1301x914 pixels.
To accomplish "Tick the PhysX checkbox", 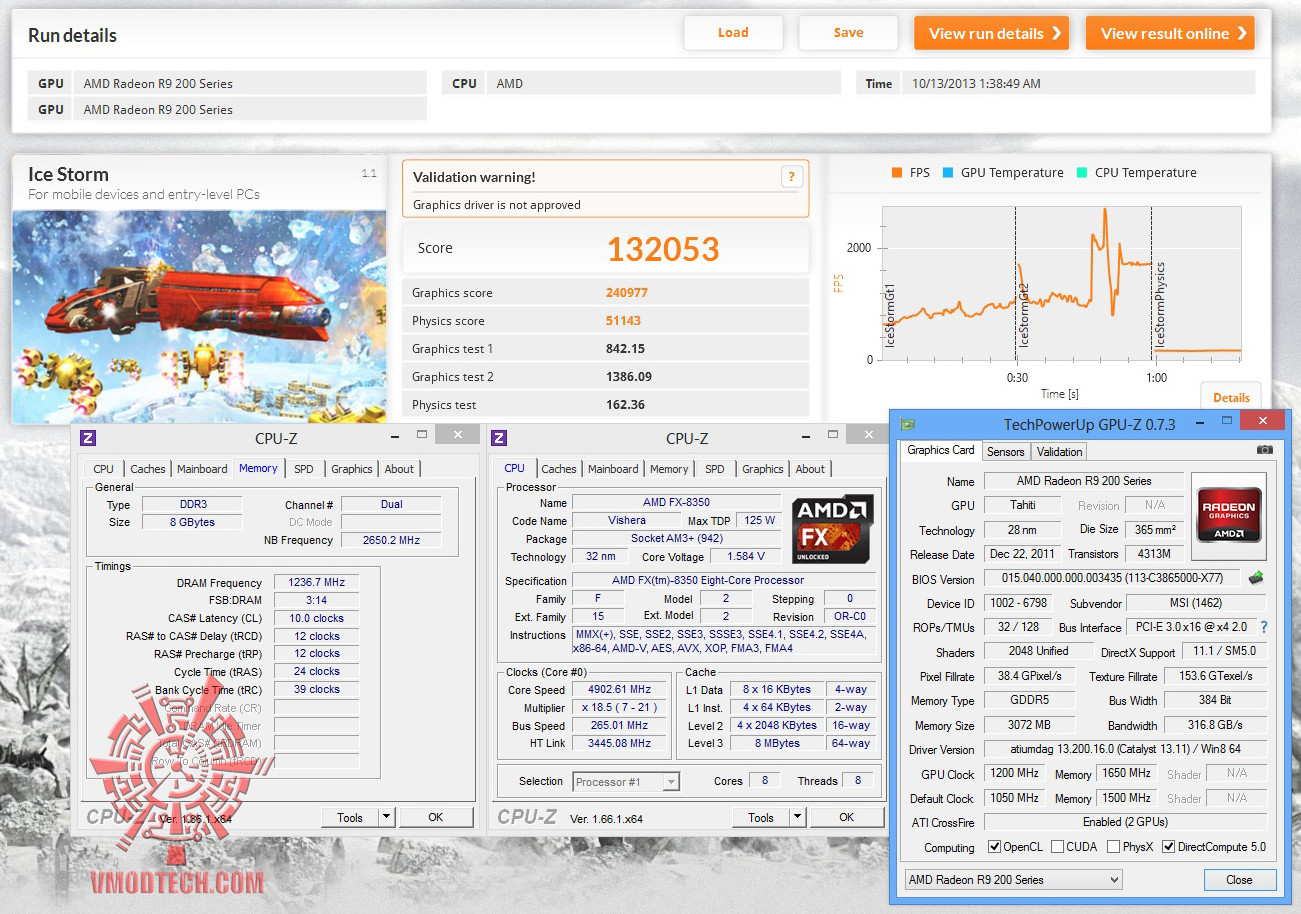I will click(x=1113, y=847).
